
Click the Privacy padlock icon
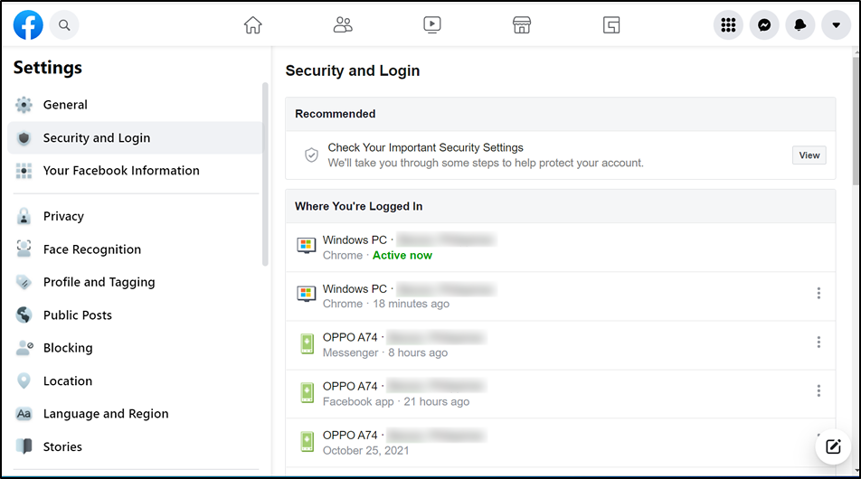pos(24,216)
